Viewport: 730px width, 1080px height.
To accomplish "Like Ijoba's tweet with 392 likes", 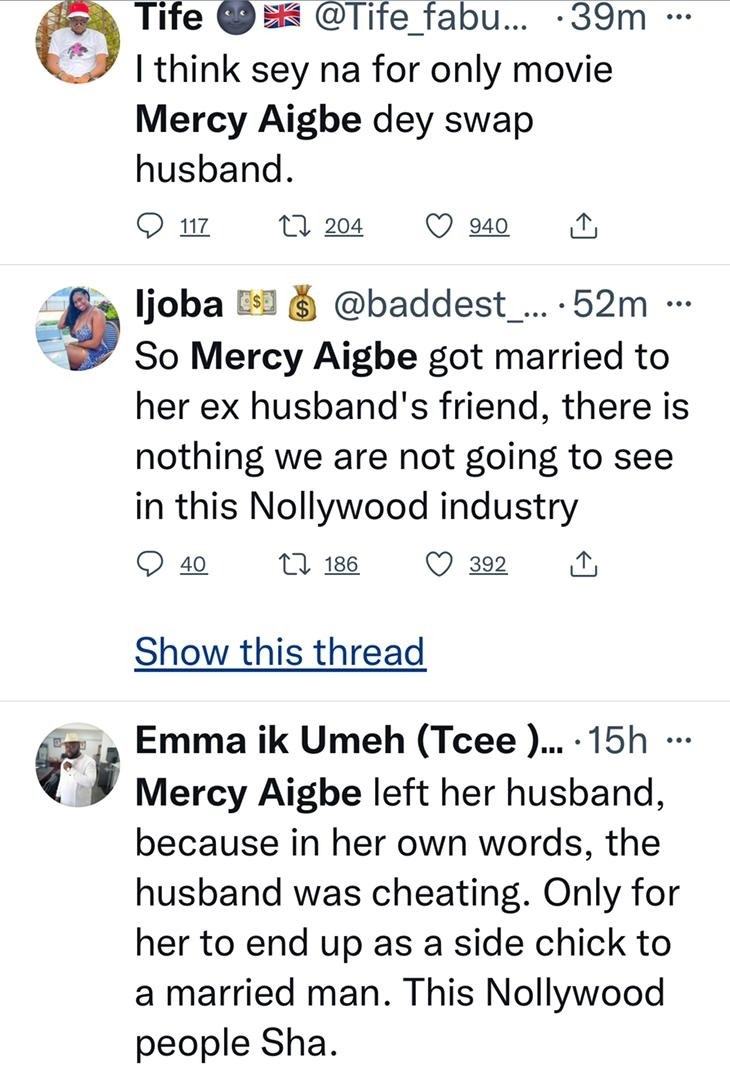I will (439, 566).
